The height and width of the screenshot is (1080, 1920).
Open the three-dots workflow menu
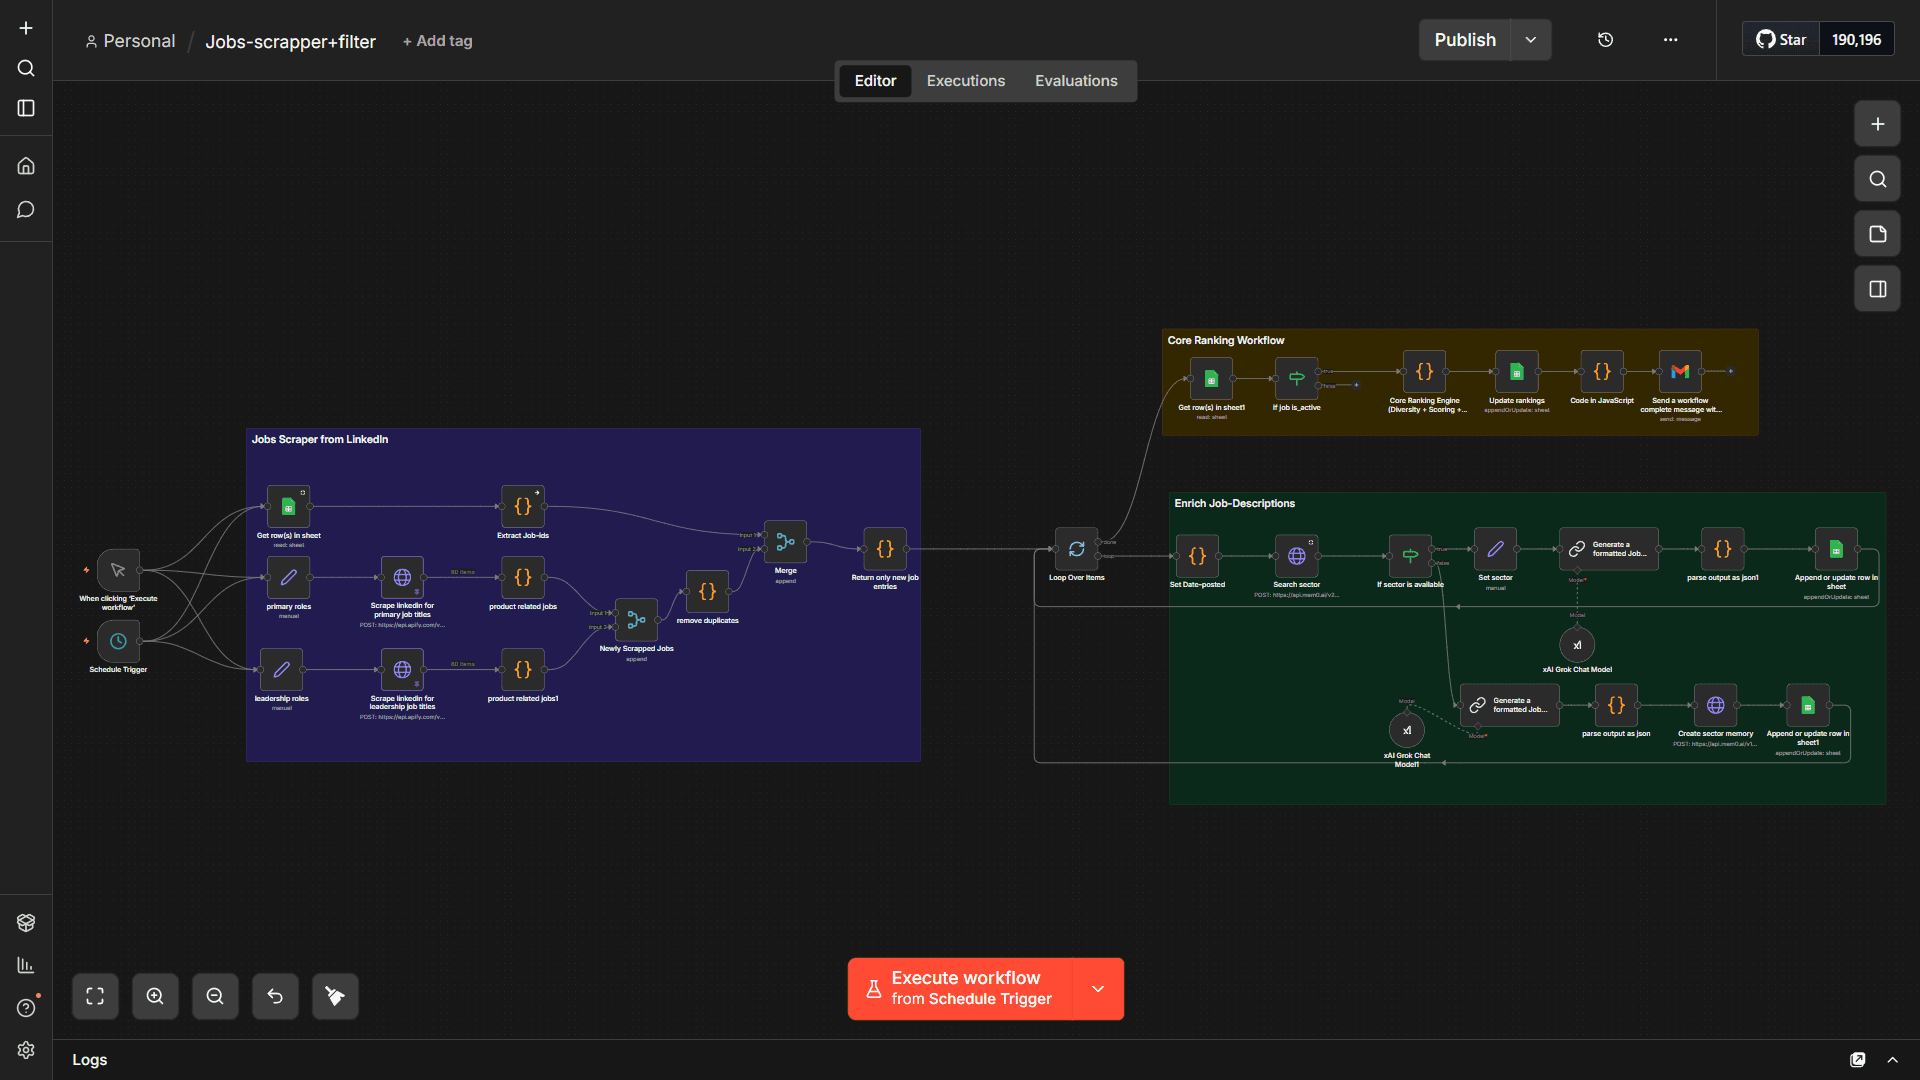tap(1670, 40)
